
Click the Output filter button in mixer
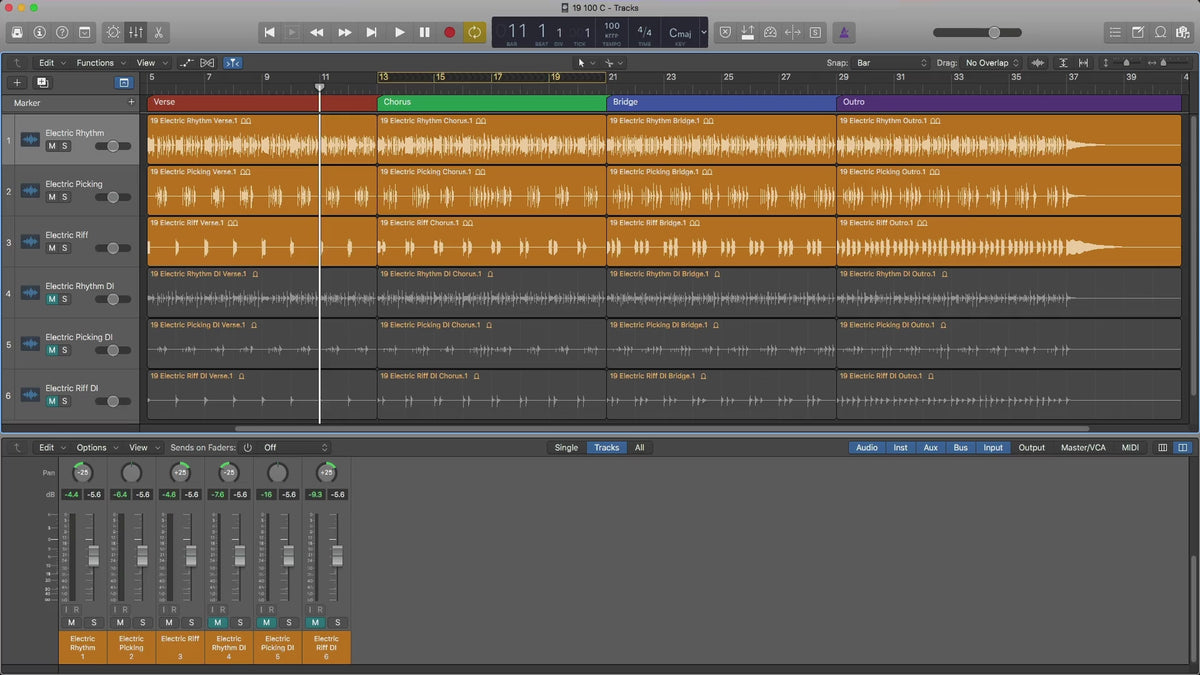coord(1031,448)
